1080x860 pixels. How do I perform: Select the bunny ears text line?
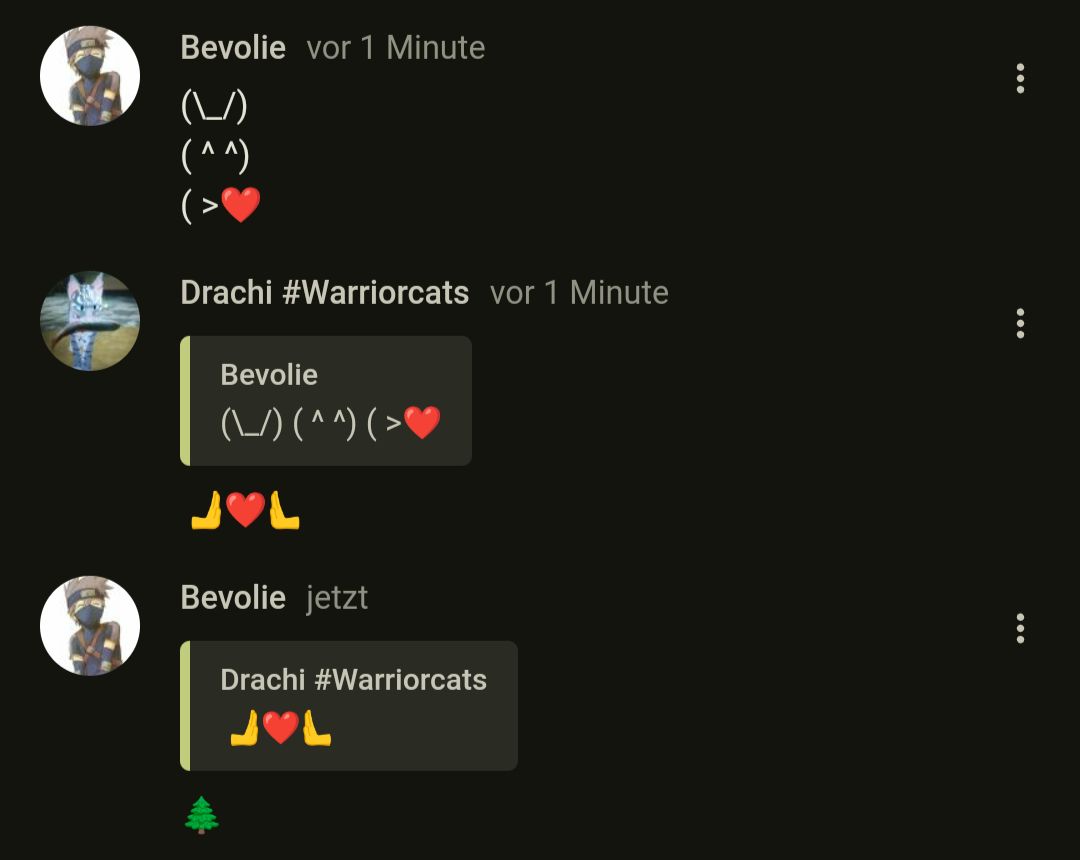tap(214, 107)
